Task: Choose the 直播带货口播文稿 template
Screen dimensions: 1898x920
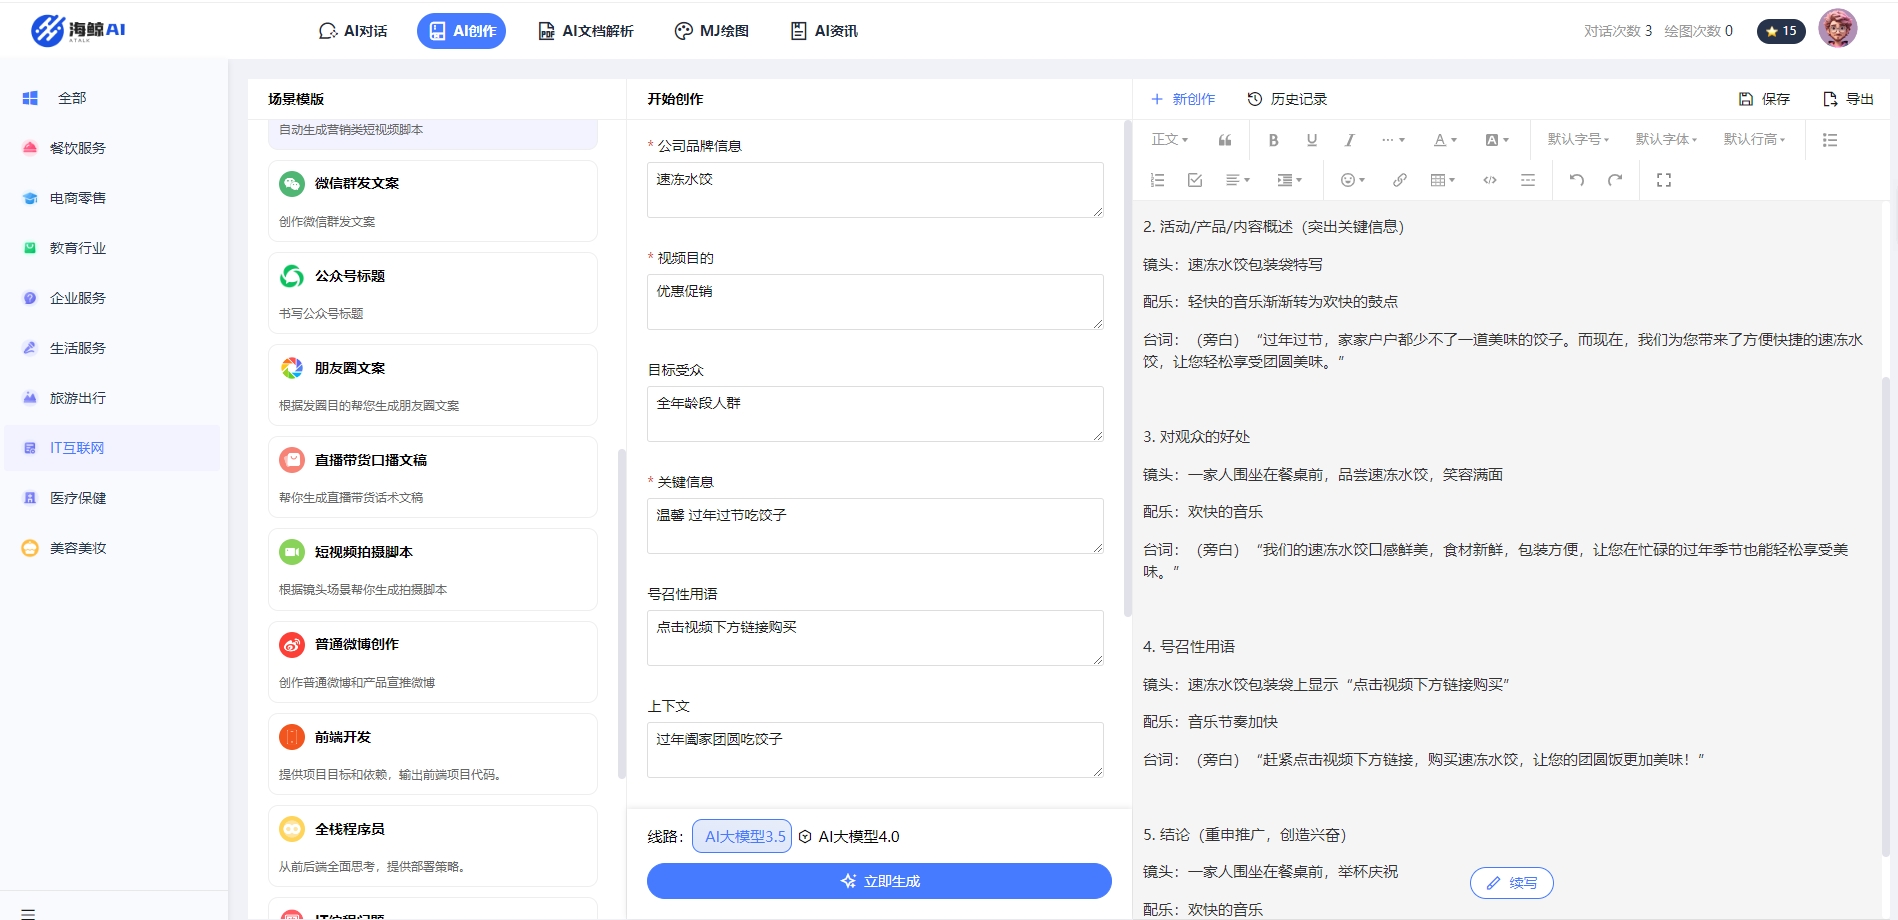Action: (432, 477)
